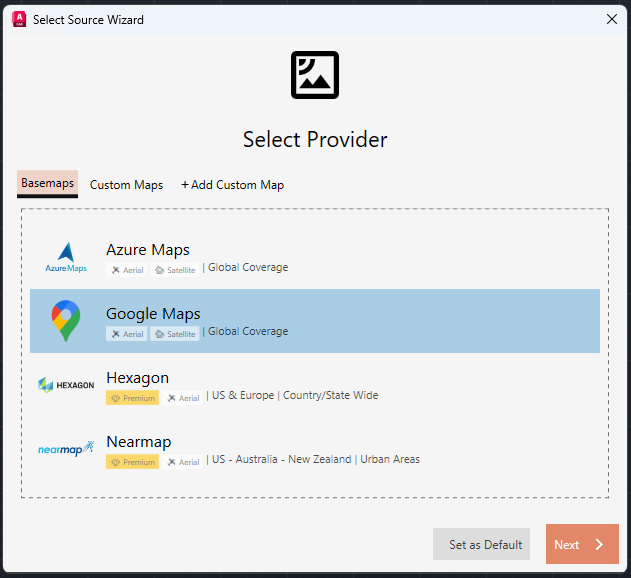Select the Nearmap provider title
Viewport: 631px width, 578px height.
point(139,442)
